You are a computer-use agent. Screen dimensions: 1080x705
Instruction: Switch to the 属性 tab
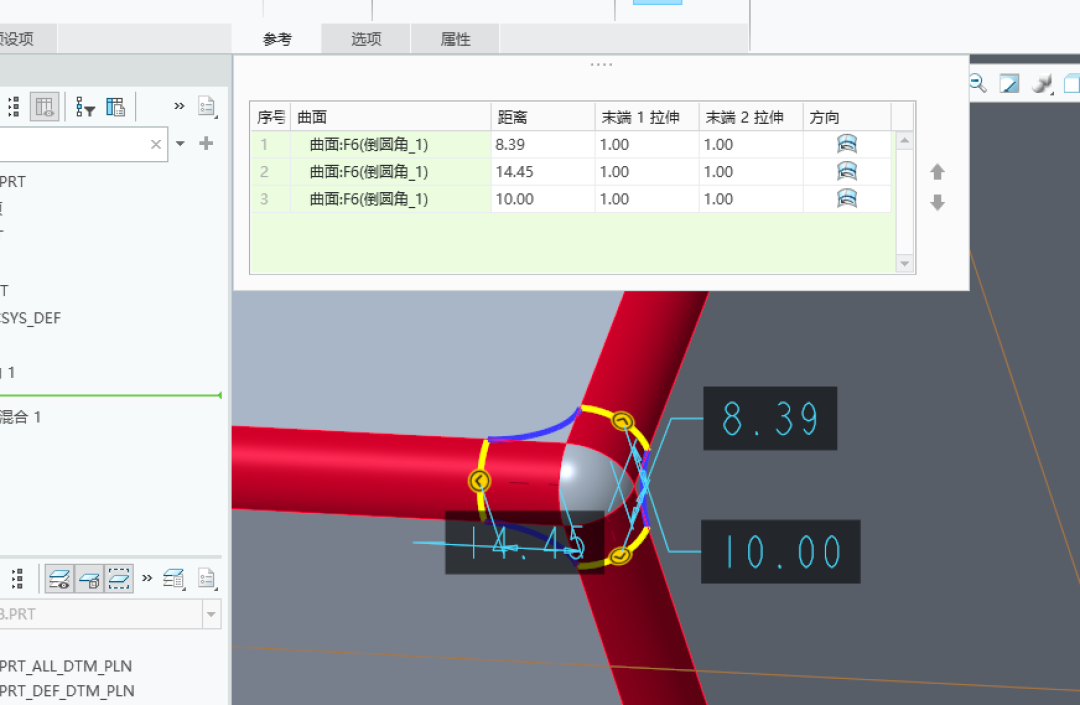(x=455, y=39)
